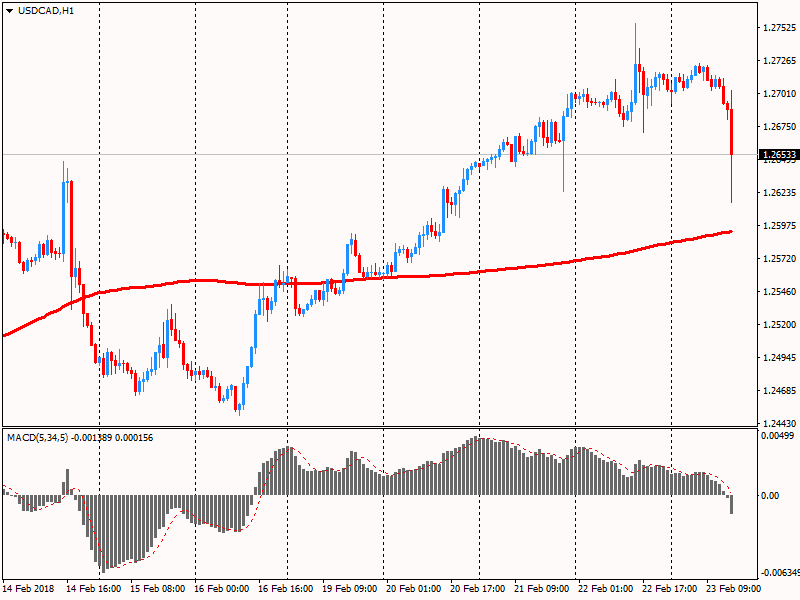Click the MACD 0.00 zero level label

coord(770,495)
